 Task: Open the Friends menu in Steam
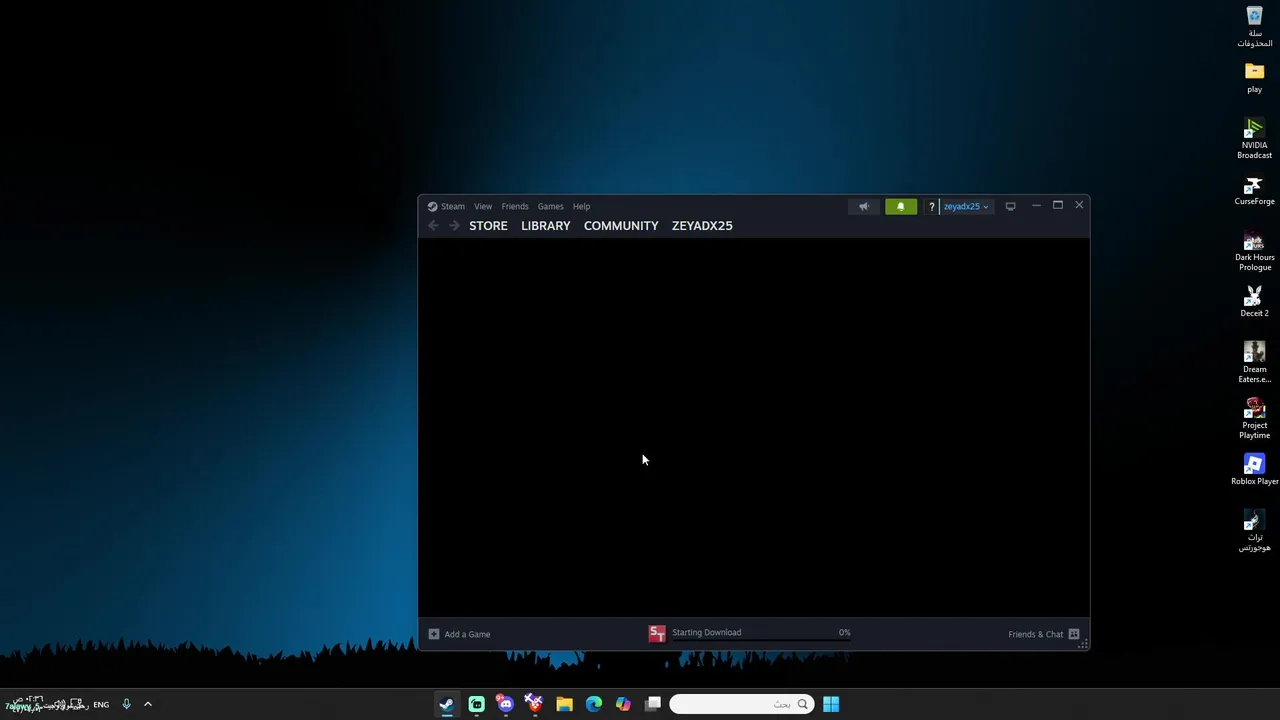[x=515, y=206]
